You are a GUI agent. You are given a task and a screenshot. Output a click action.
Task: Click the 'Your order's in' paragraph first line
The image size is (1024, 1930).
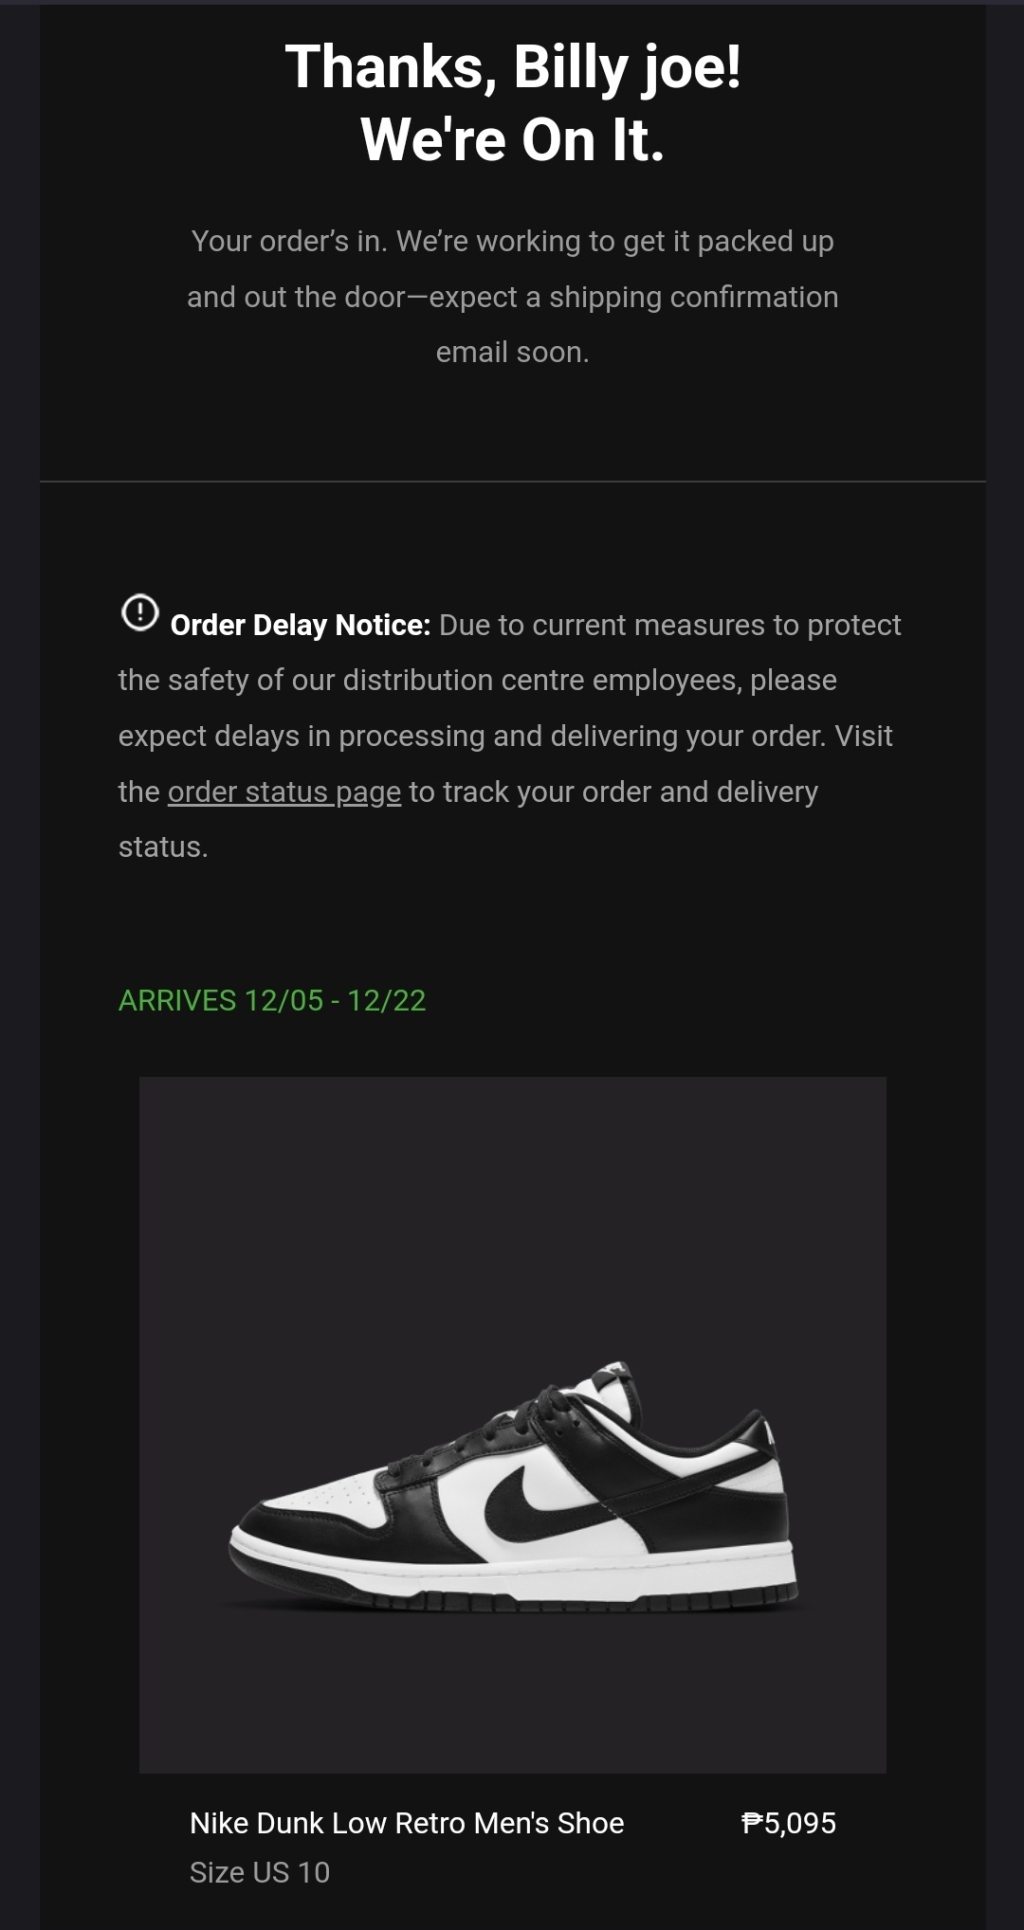coord(512,241)
